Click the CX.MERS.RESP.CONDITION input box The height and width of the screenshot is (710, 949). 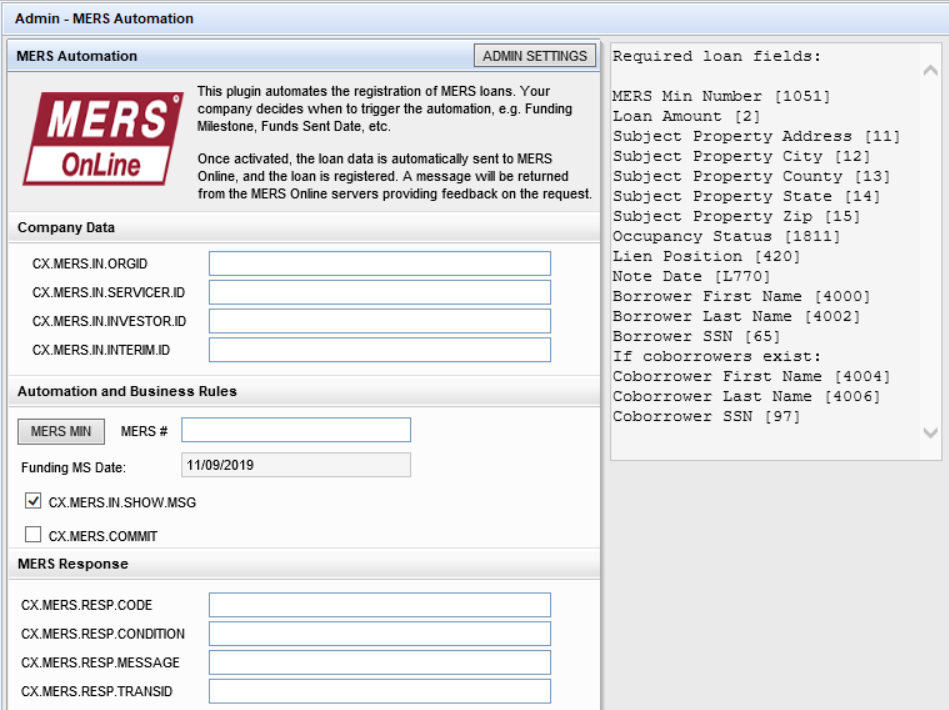(x=379, y=634)
